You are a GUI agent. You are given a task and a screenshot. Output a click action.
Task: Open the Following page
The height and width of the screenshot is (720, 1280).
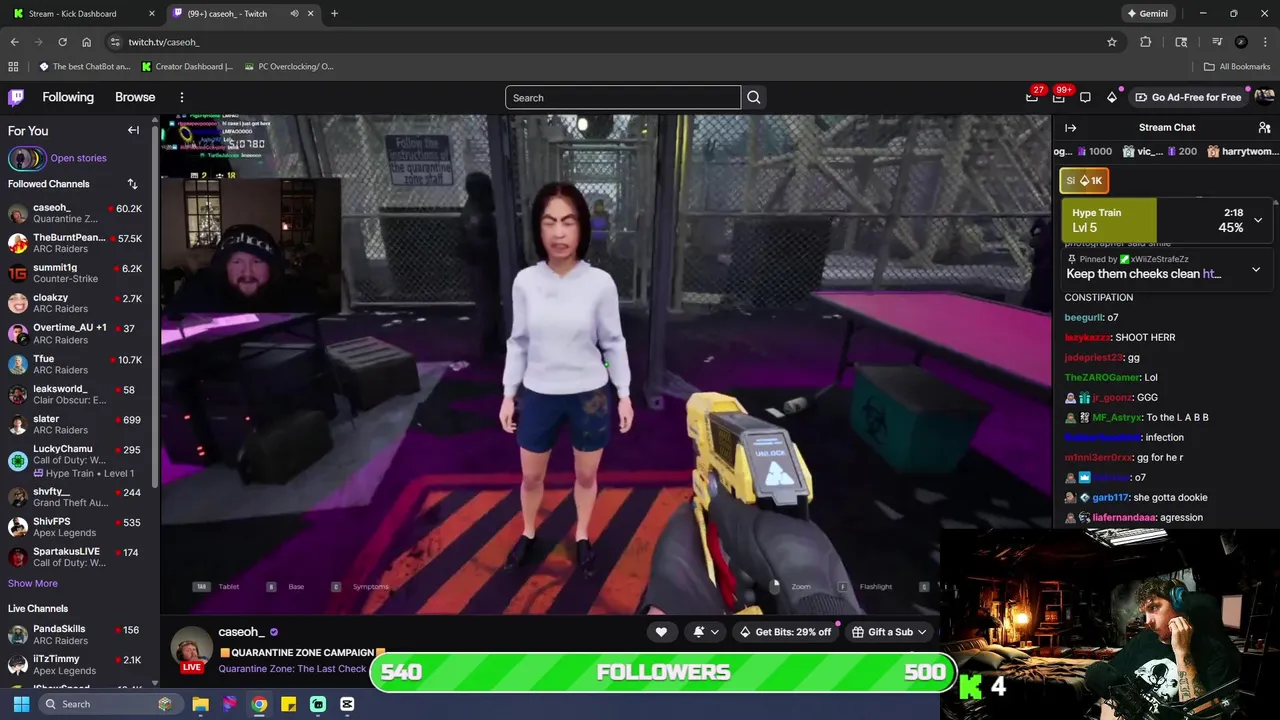pyautogui.click(x=68, y=97)
